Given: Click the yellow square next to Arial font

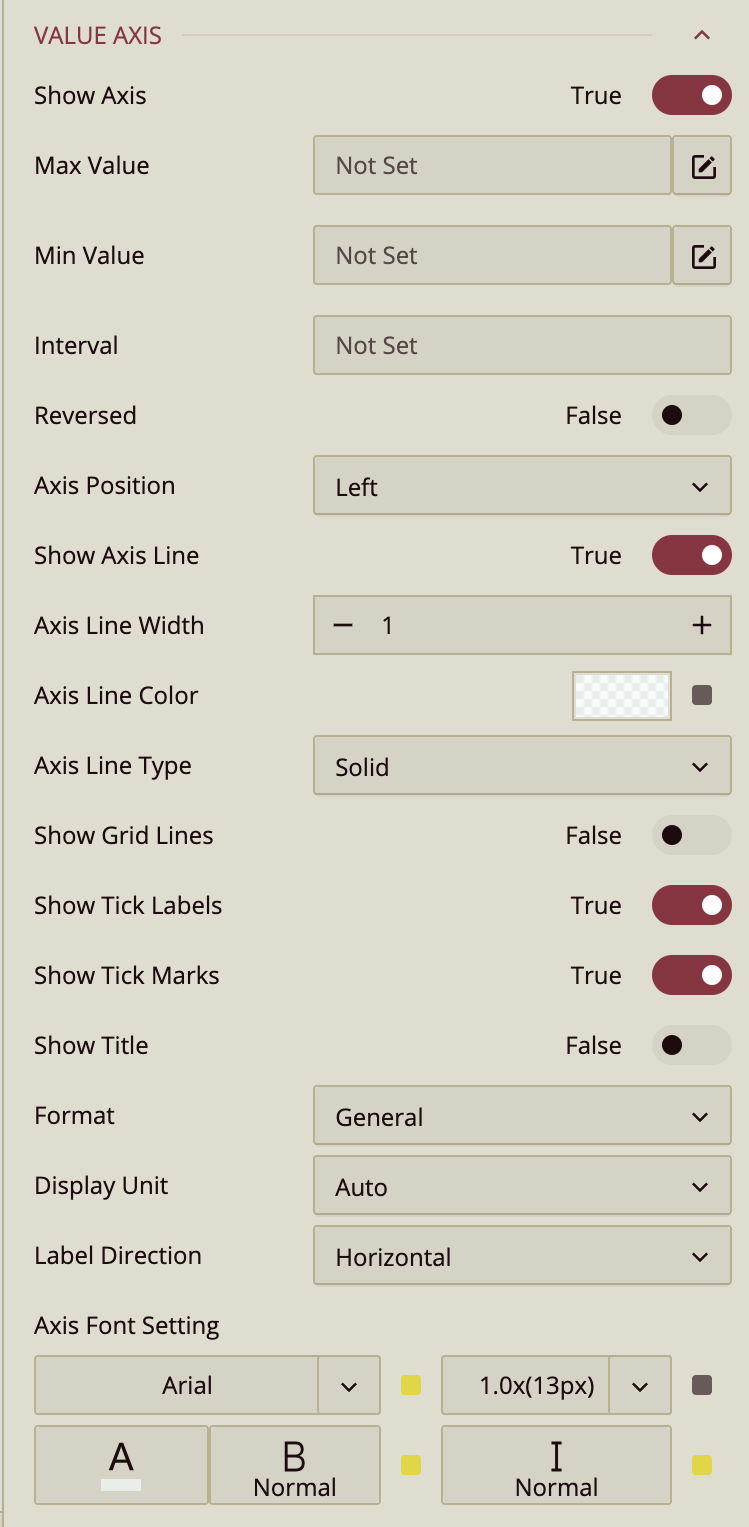Looking at the screenshot, I should pos(410,1386).
